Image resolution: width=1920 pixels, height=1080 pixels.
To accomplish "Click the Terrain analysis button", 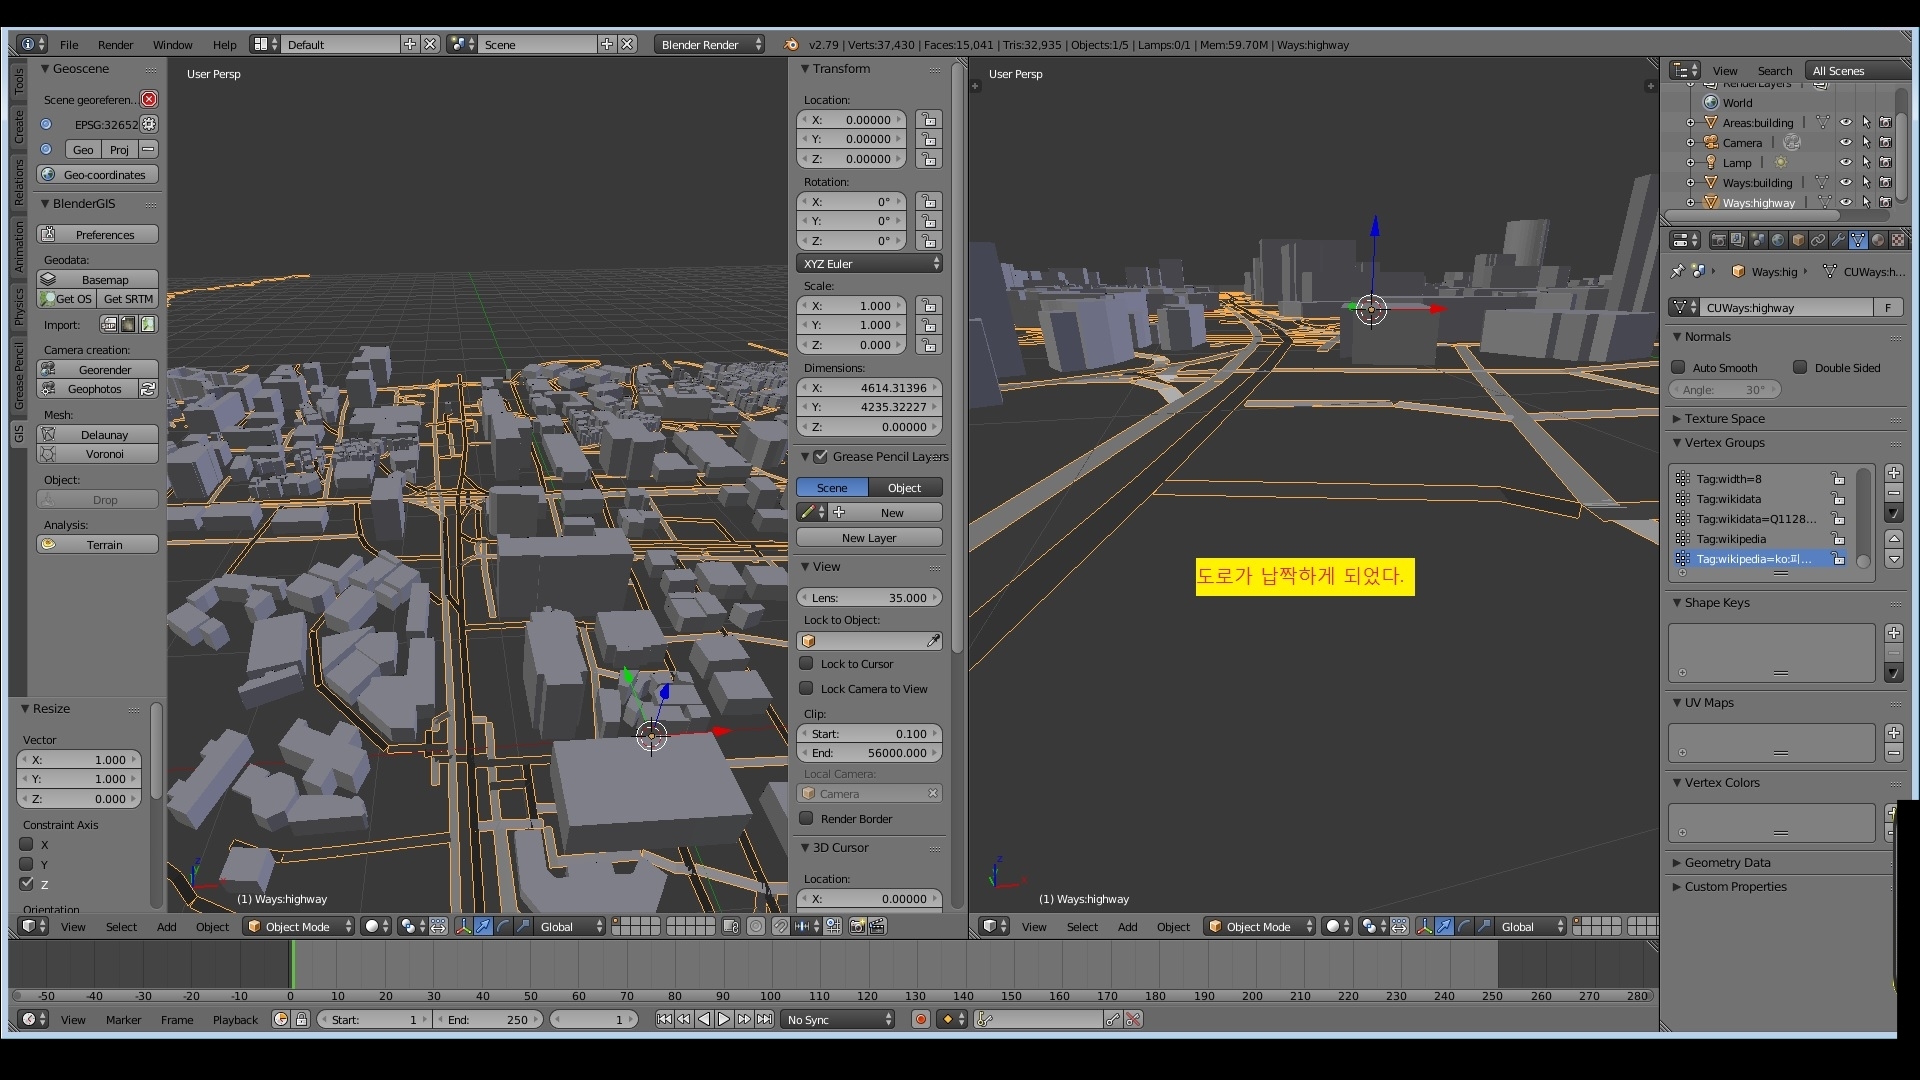I will 98,545.
